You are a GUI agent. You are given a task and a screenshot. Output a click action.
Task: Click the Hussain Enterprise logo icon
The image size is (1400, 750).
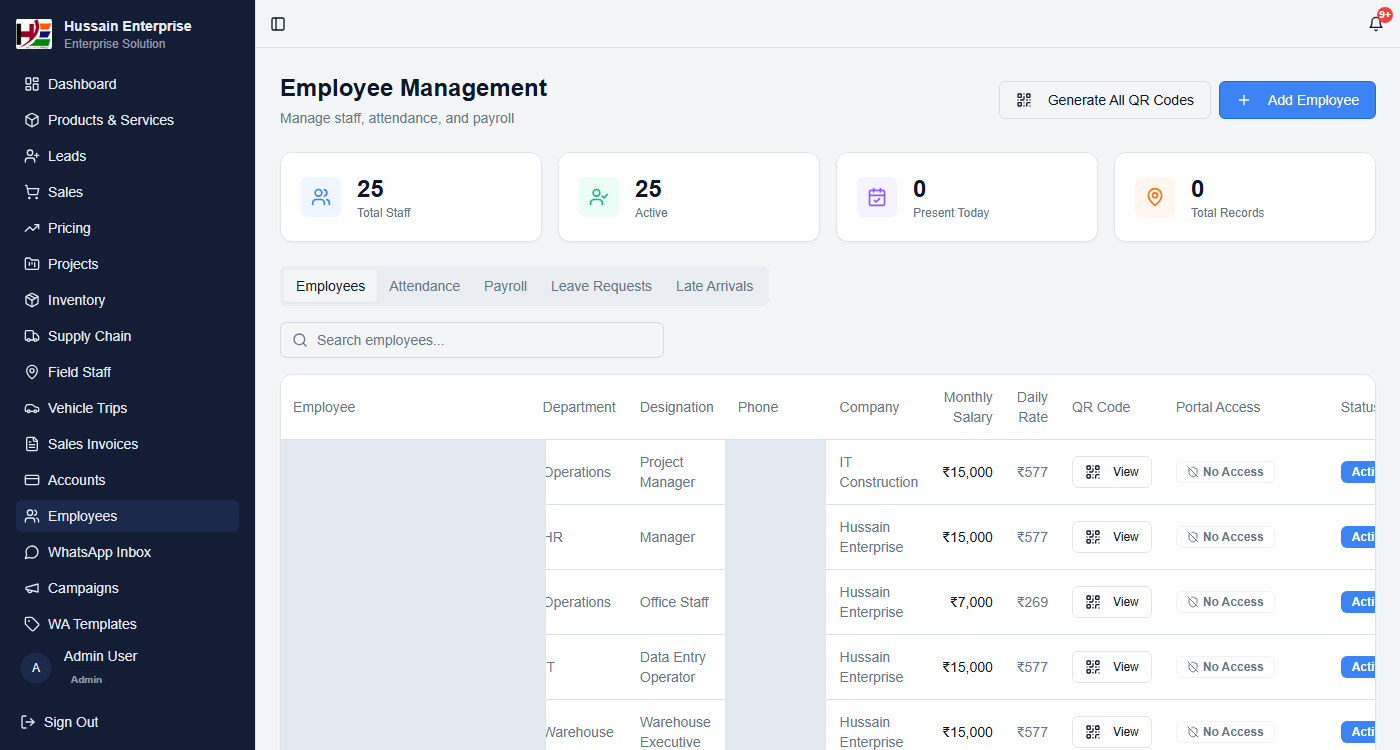pyautogui.click(x=34, y=33)
